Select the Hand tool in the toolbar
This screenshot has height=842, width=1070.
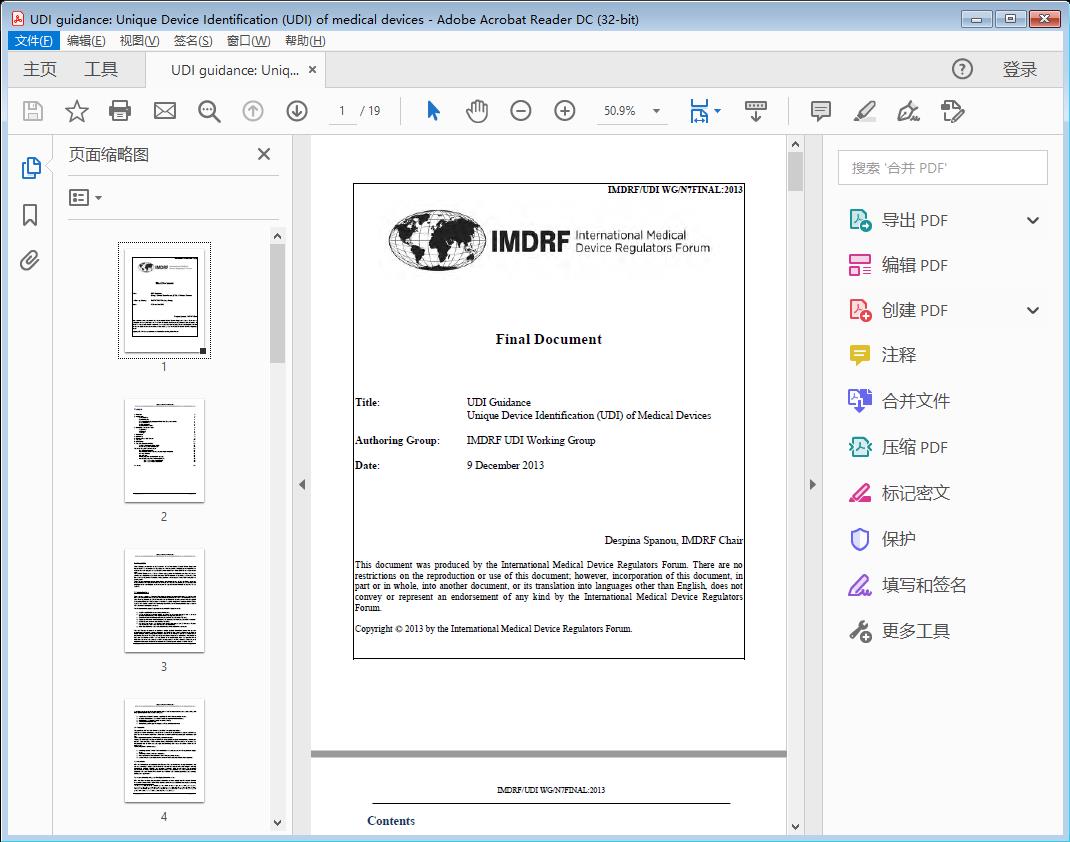click(x=477, y=111)
